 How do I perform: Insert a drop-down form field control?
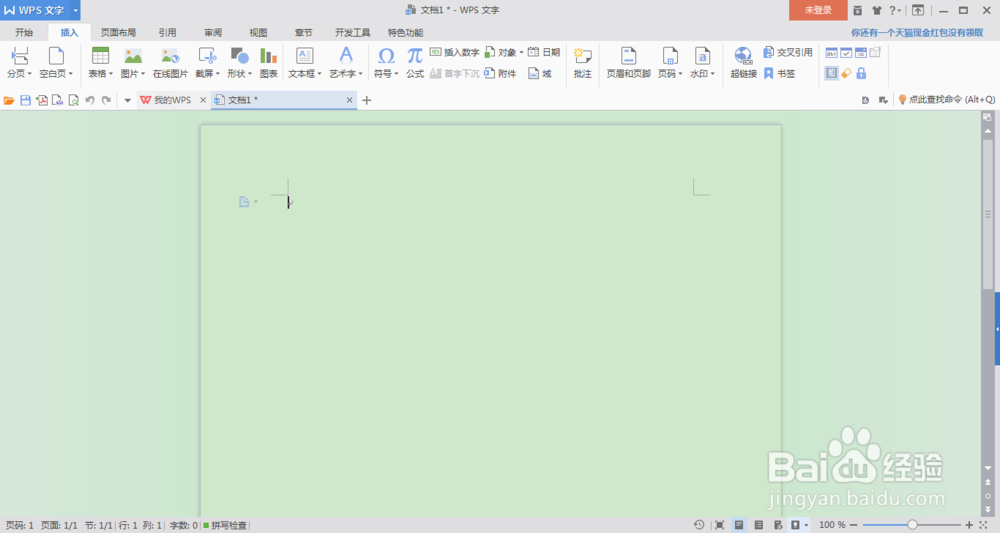(x=861, y=53)
